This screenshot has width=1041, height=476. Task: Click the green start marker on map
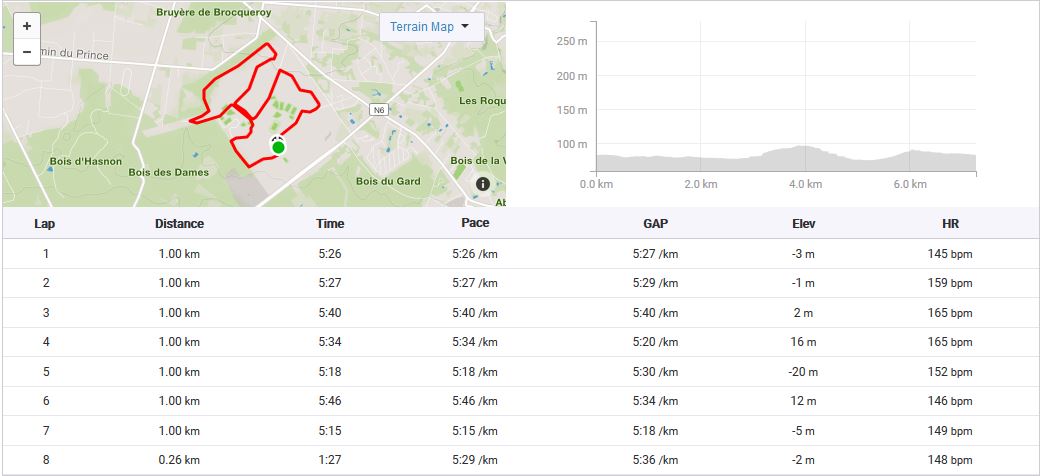278,148
